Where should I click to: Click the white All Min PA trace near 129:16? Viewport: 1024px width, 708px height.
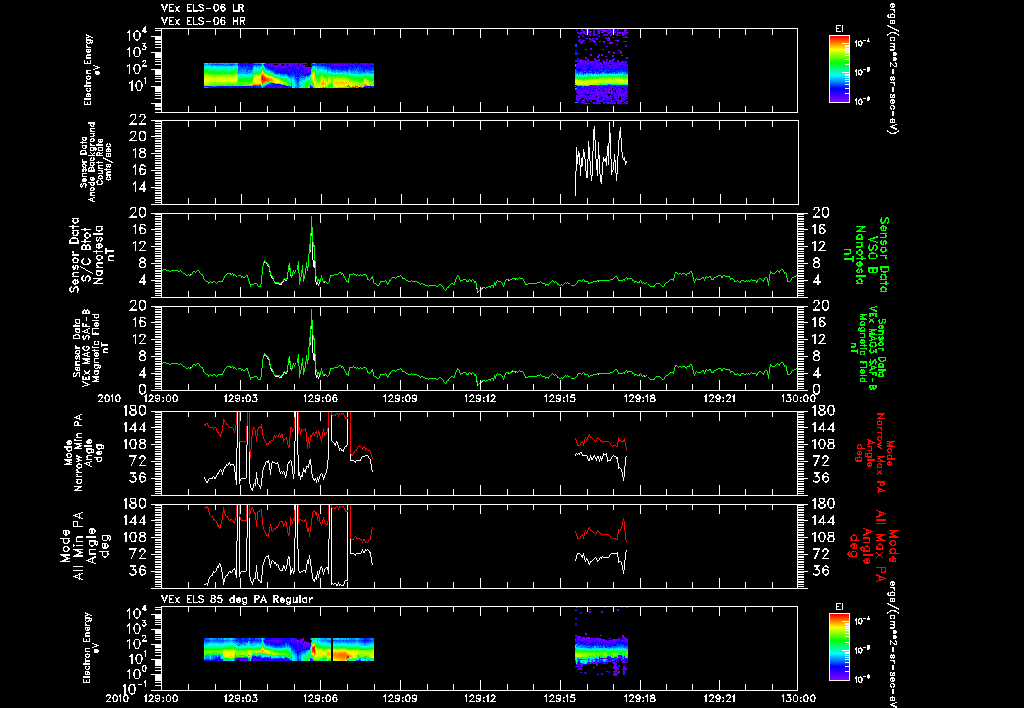click(601, 558)
